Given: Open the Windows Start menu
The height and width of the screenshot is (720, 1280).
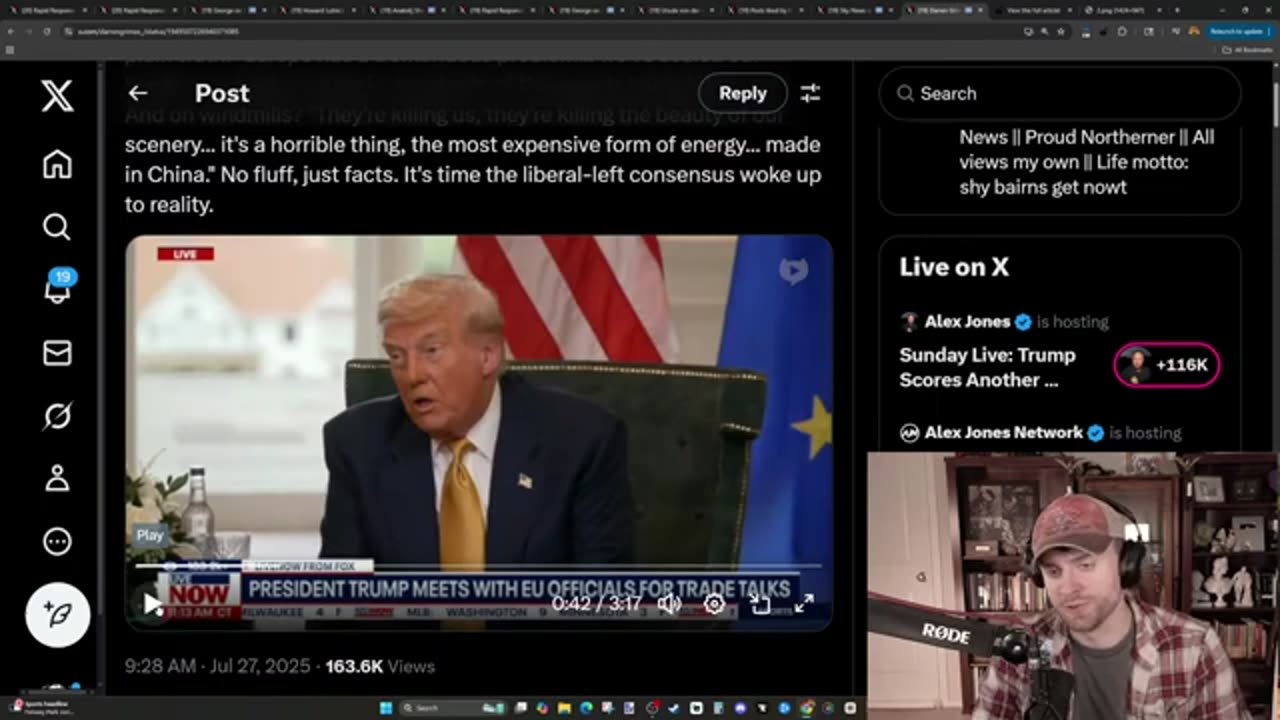Looking at the screenshot, I should coord(386,708).
